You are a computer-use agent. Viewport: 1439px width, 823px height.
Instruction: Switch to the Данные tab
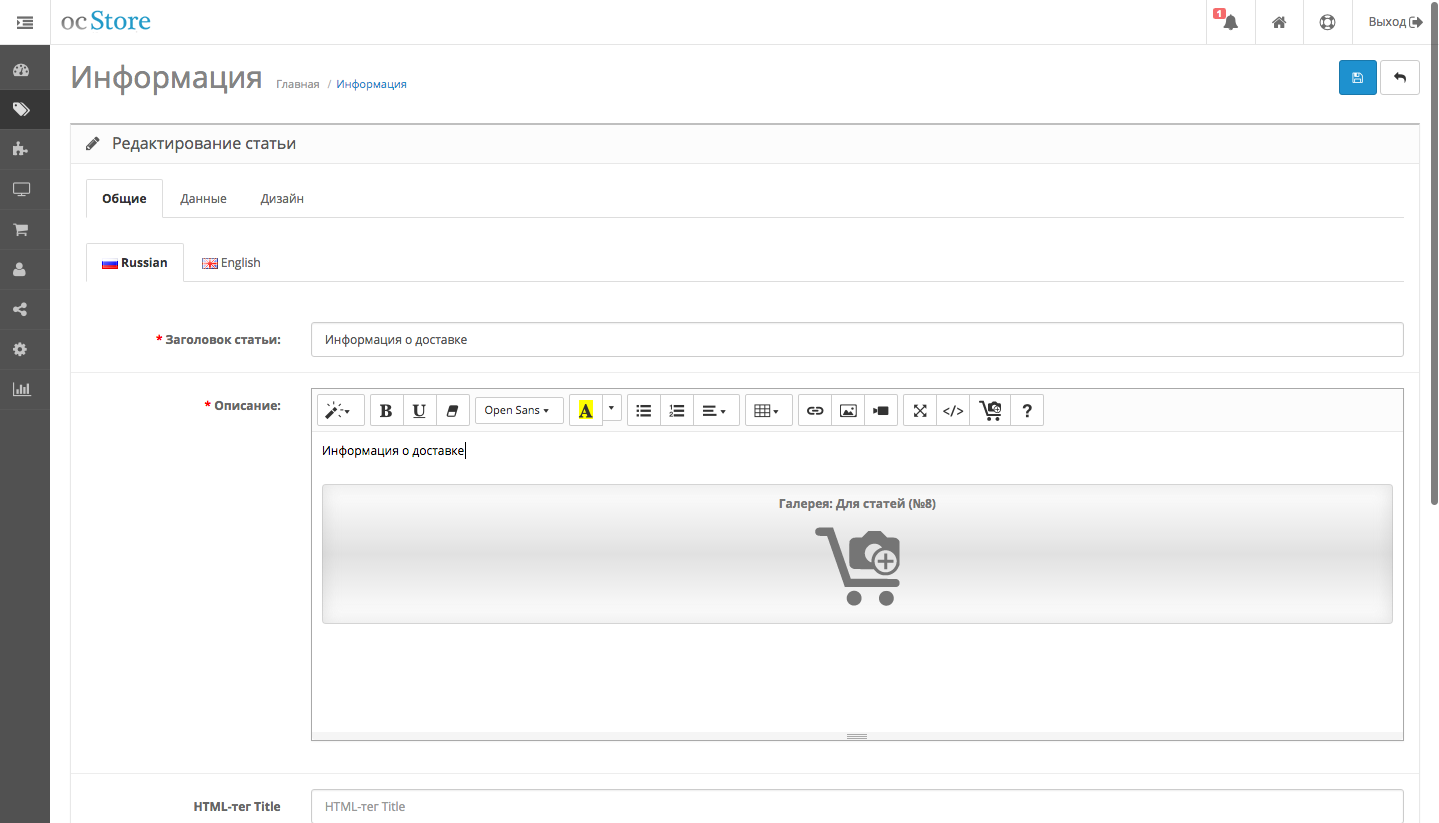pos(203,198)
